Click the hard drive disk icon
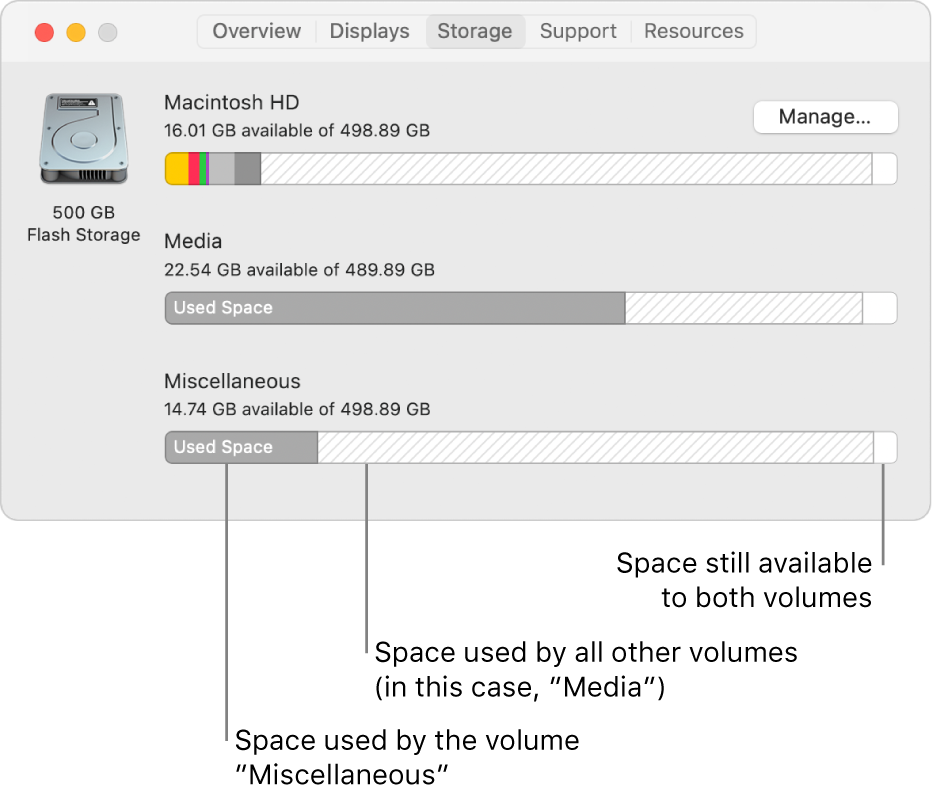 pos(83,138)
